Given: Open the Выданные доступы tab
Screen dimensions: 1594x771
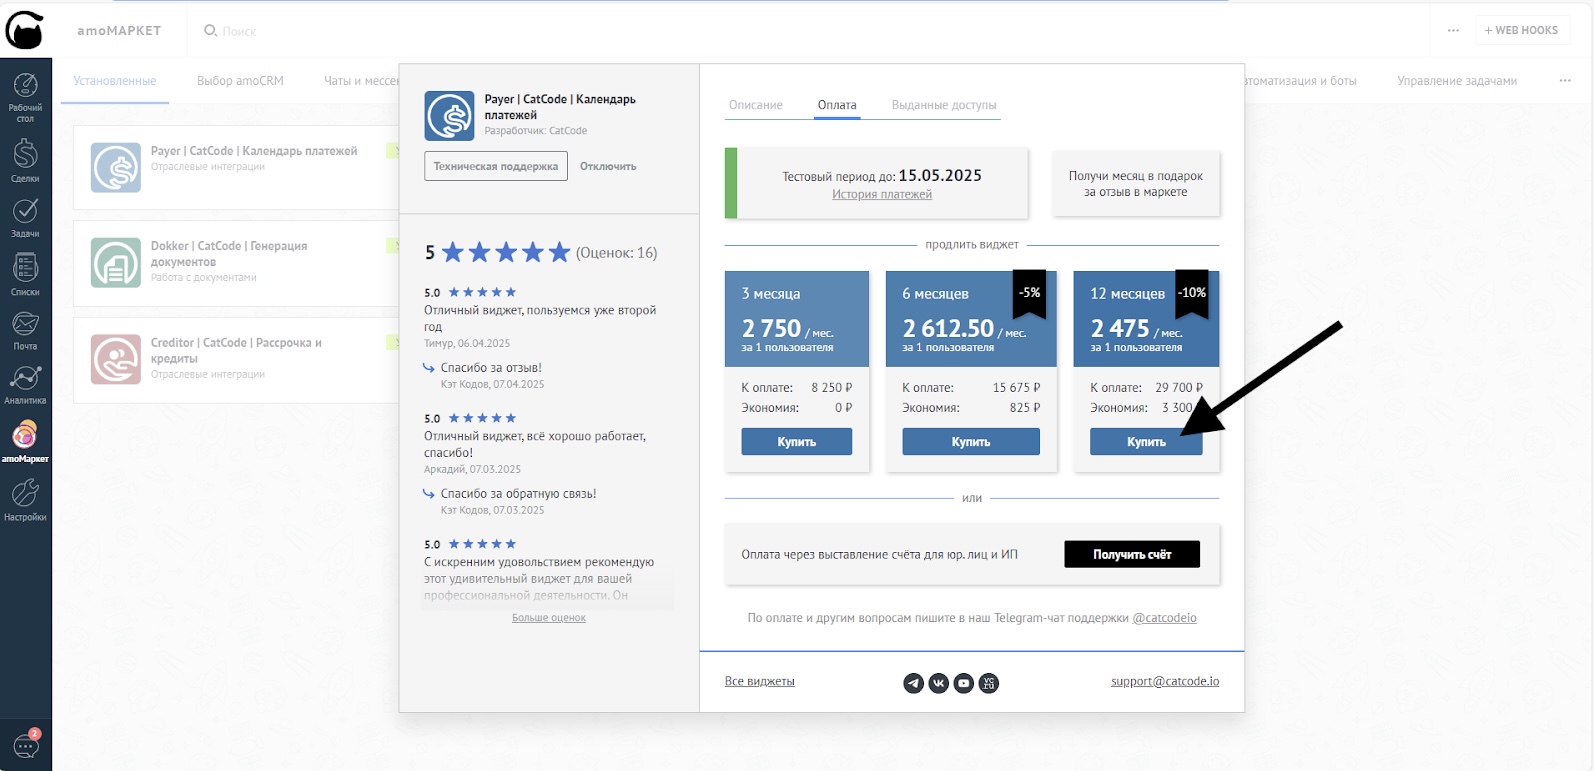Looking at the screenshot, I should pos(944,105).
